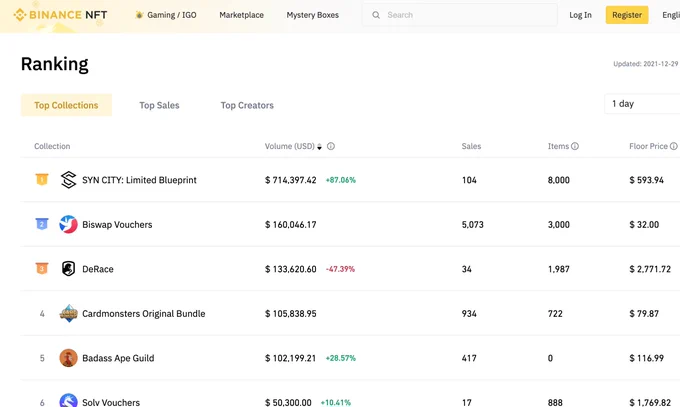680x407 pixels.
Task: Click the $ 105,838.95 volume value
Action: click(291, 313)
